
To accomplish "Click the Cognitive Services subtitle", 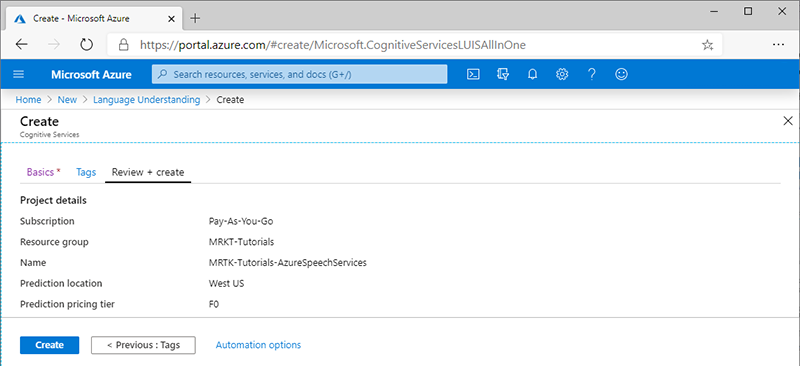I will (x=49, y=134).
